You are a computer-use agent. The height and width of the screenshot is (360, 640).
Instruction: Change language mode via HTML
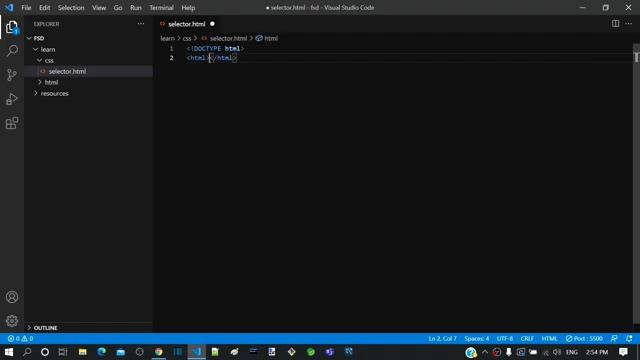click(549, 339)
